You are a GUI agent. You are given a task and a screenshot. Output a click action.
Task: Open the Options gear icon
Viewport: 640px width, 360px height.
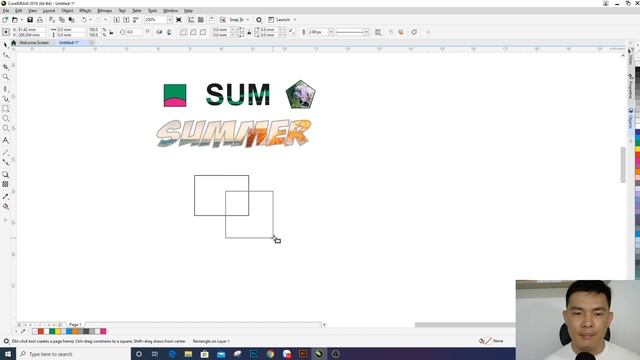point(259,20)
